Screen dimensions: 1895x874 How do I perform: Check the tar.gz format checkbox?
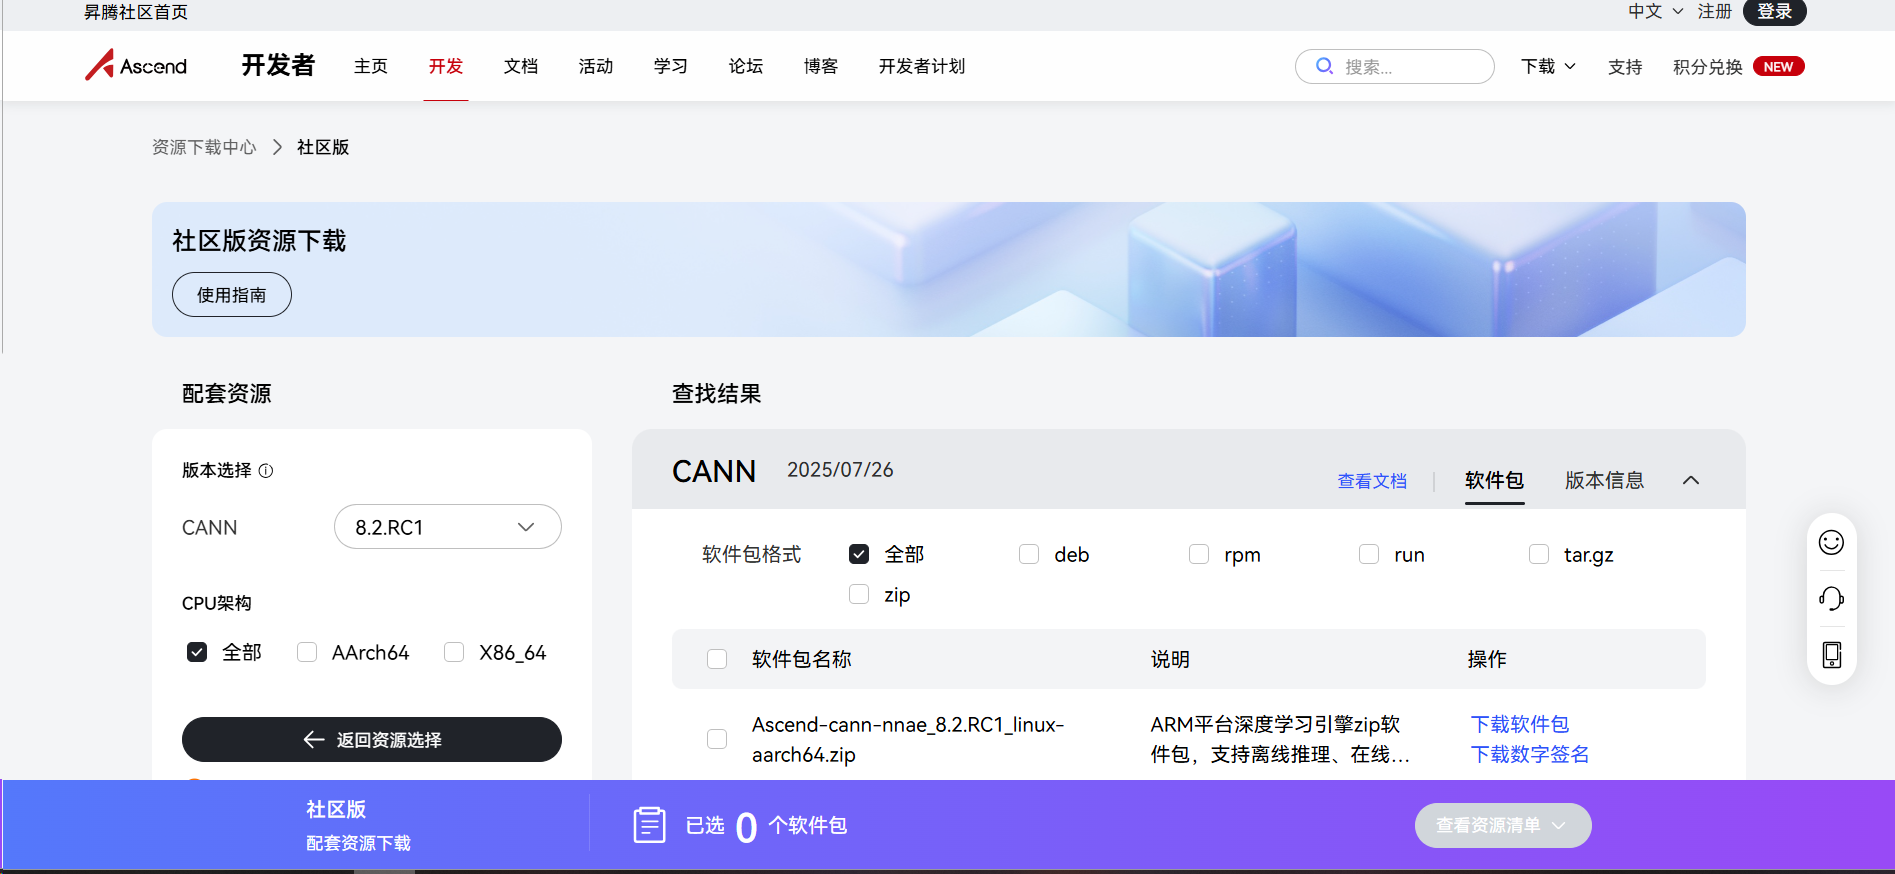click(1539, 554)
